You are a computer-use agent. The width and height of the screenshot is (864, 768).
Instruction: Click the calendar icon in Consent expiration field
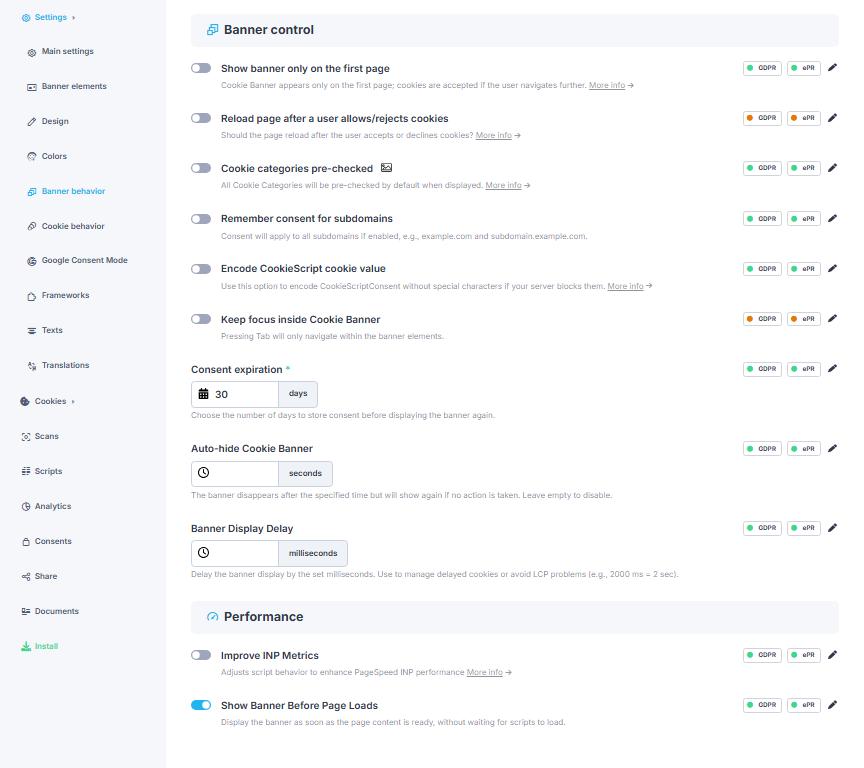pyautogui.click(x=203, y=394)
